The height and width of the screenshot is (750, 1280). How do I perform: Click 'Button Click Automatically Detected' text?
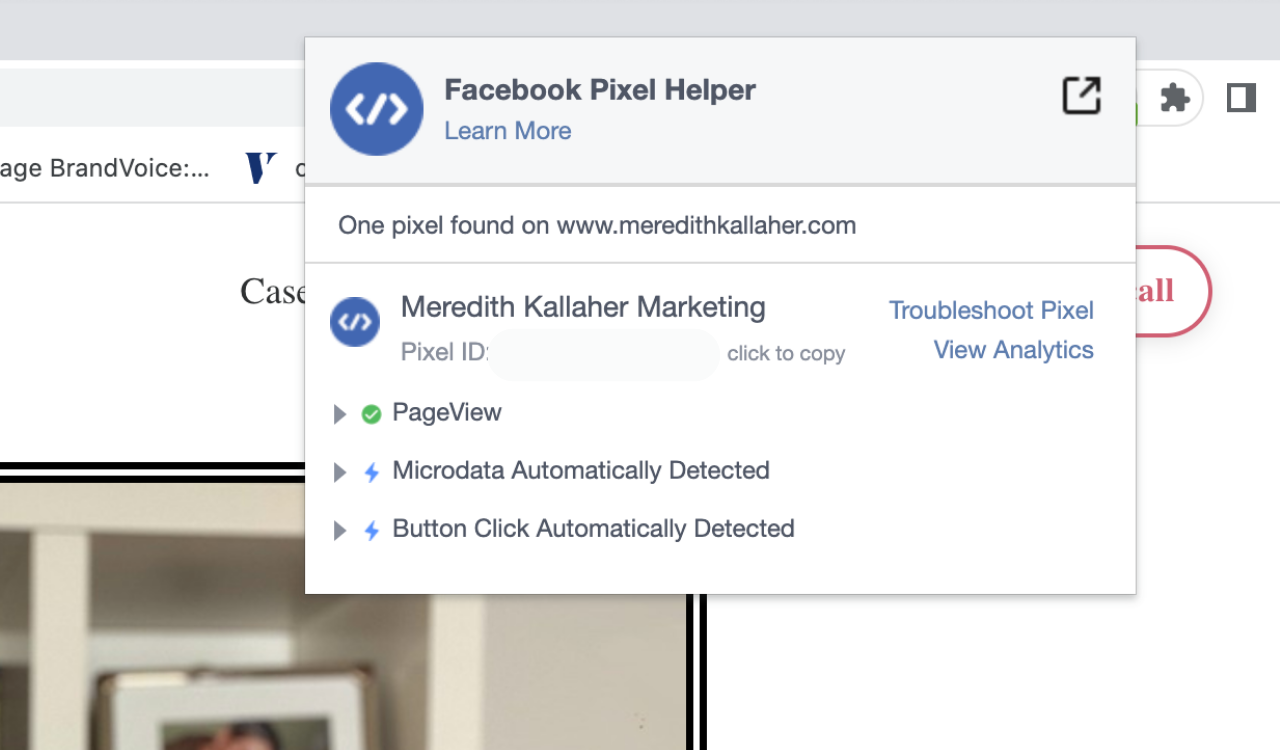coord(593,529)
